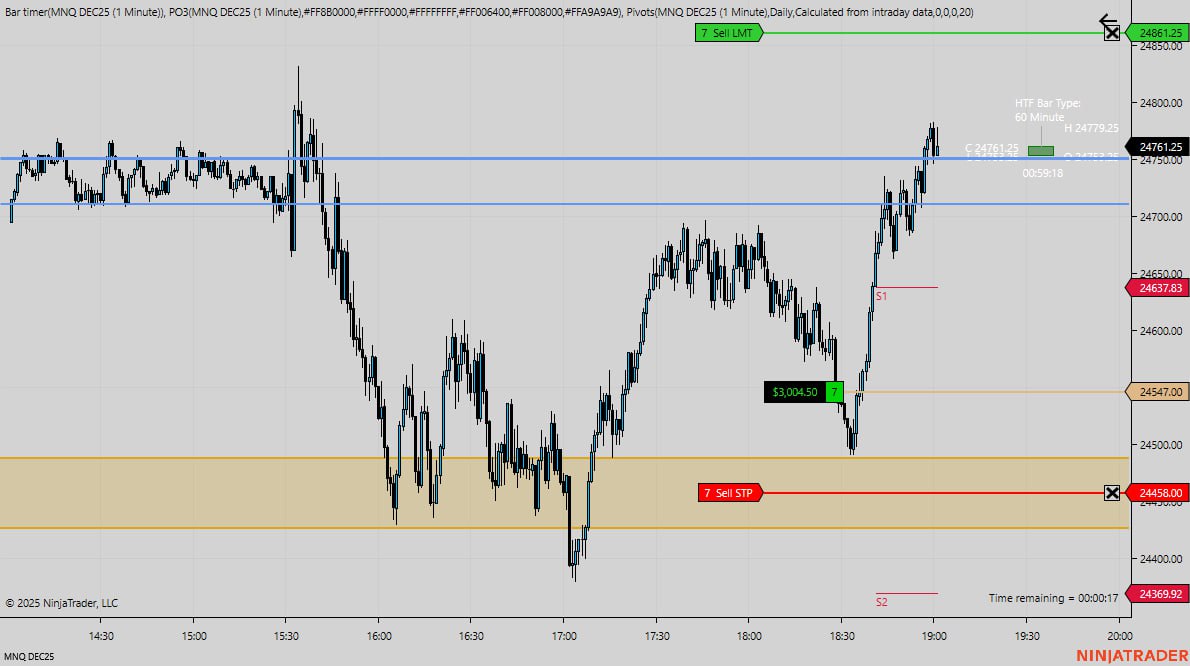Click the Time remaining = 00:00:17 bar timer
The image size is (1190, 666).
(x=1053, y=598)
